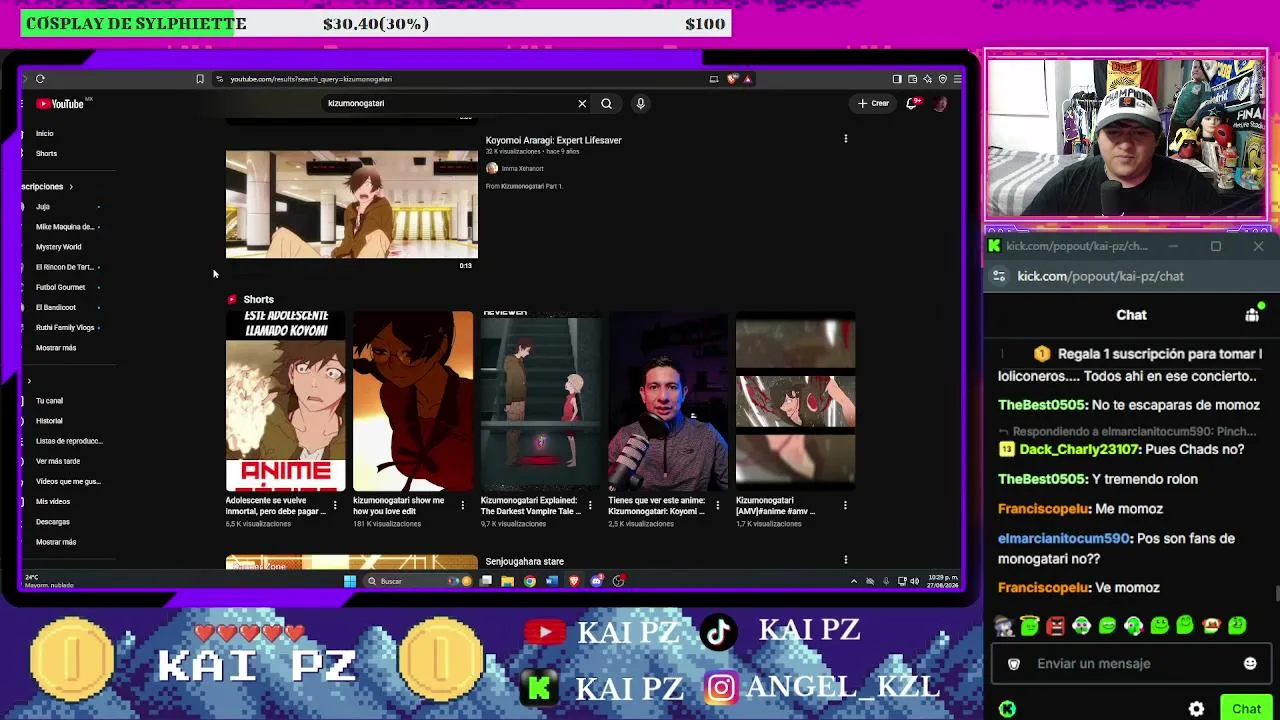Open Mis videos in sidebar

53,501
